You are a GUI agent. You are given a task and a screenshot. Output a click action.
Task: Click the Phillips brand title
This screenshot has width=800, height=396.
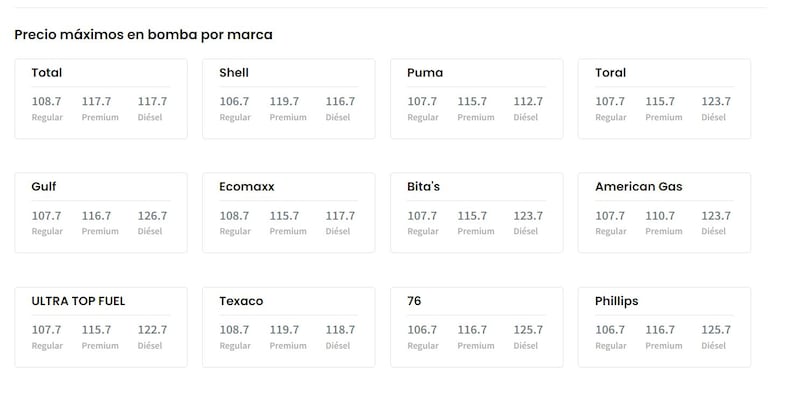(616, 301)
